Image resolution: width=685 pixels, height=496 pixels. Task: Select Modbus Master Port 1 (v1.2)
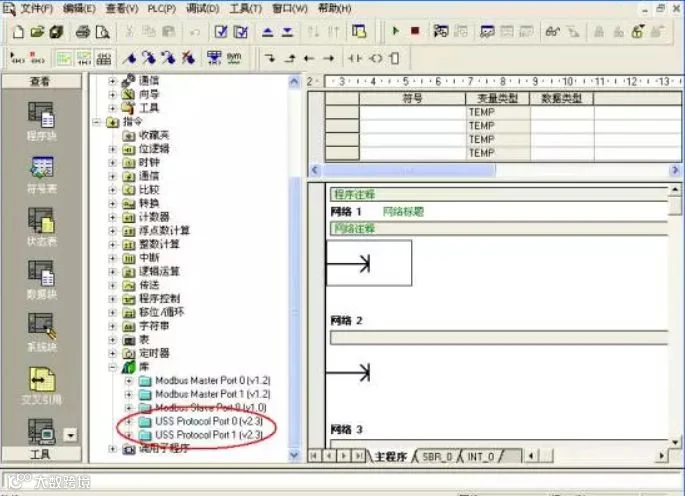(213, 394)
